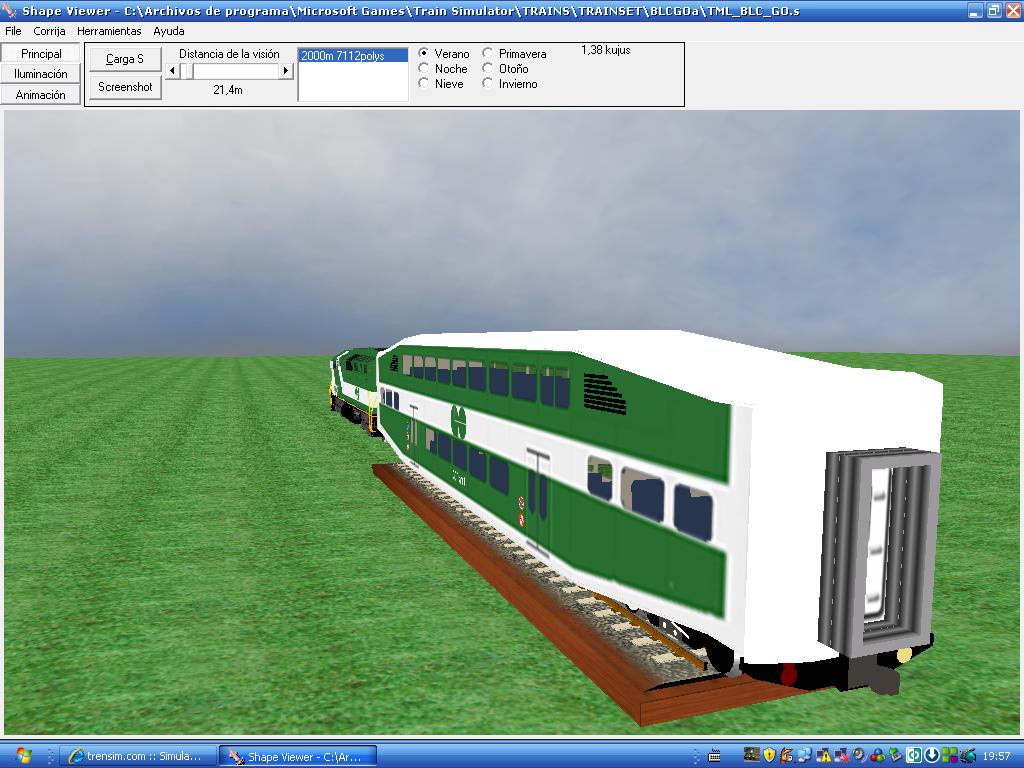1024x768 pixels.
Task: Switch to trensim.com Internet Explorer window
Action: pyautogui.click(x=135, y=756)
